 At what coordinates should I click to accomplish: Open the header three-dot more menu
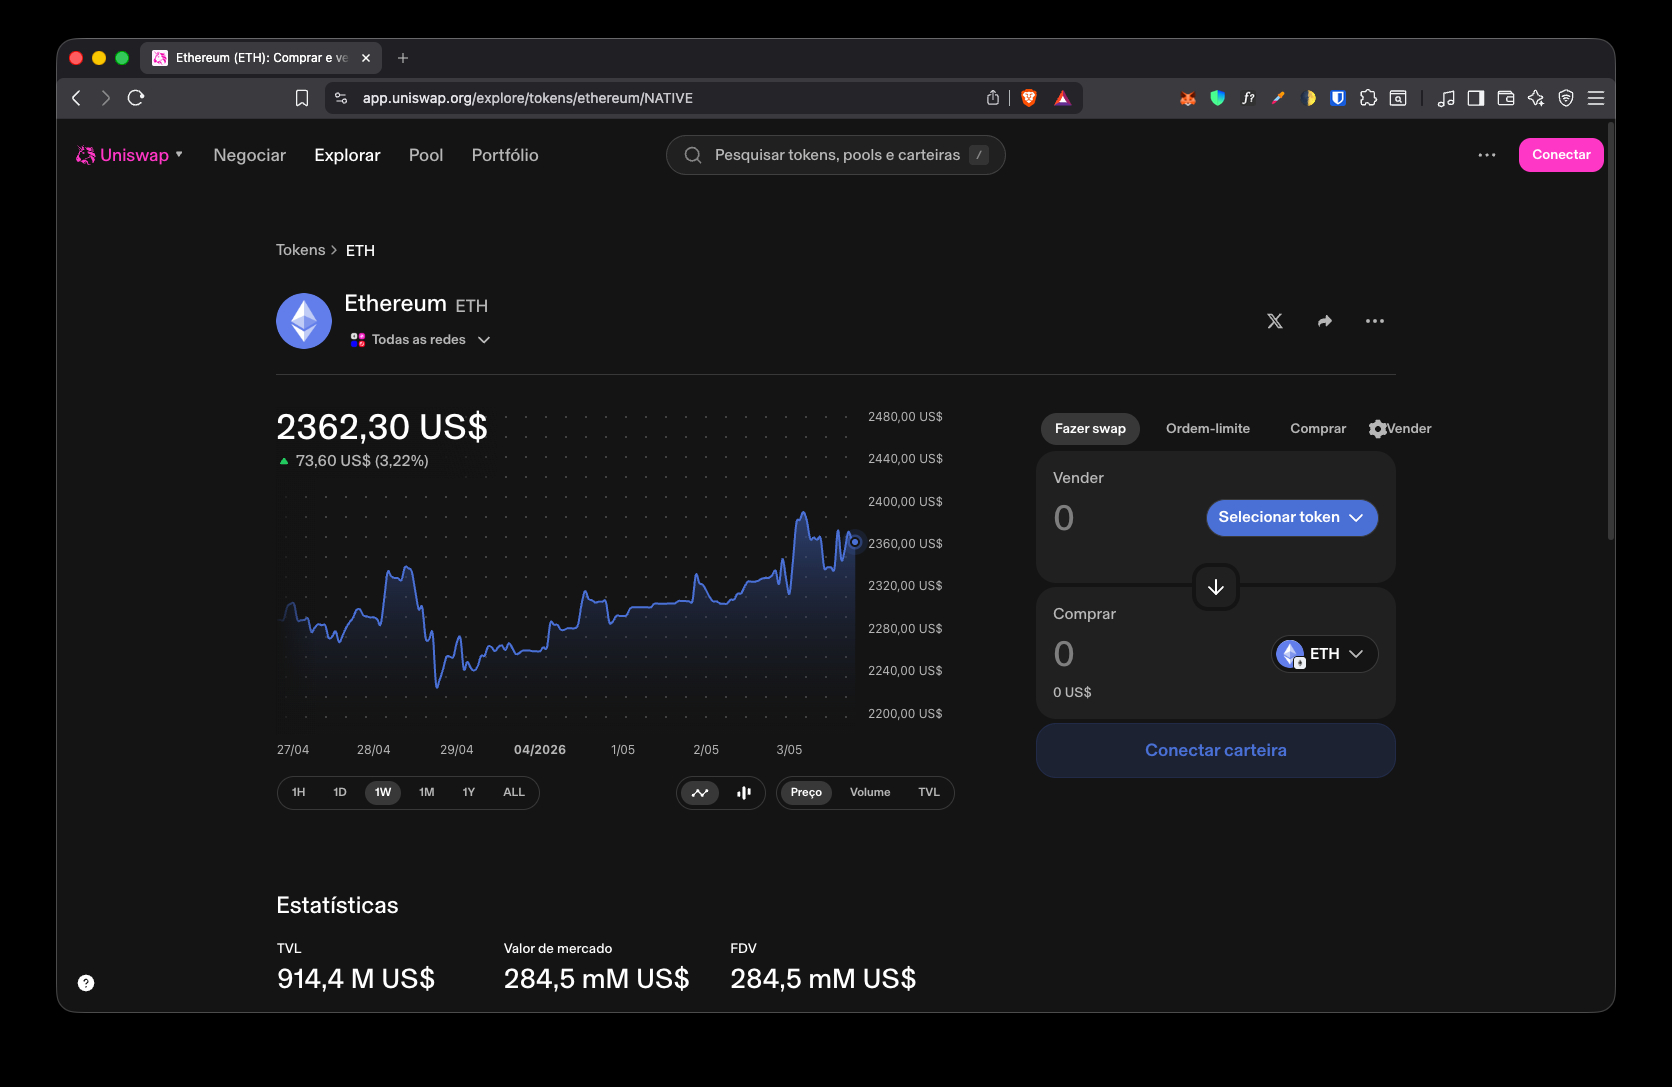pyautogui.click(x=1487, y=155)
